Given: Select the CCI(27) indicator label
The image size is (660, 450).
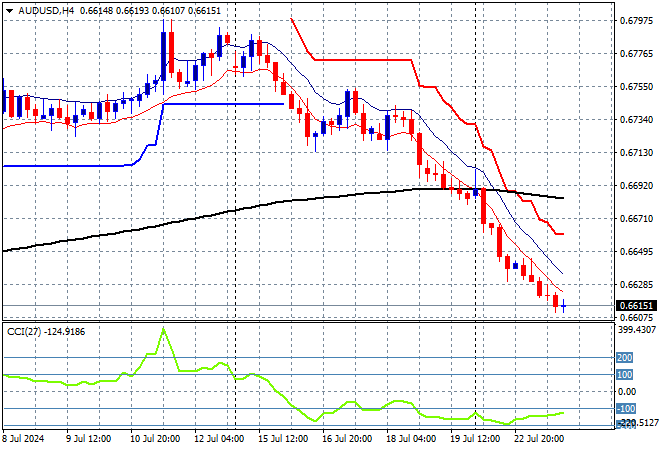Looking at the screenshot, I should [24, 332].
